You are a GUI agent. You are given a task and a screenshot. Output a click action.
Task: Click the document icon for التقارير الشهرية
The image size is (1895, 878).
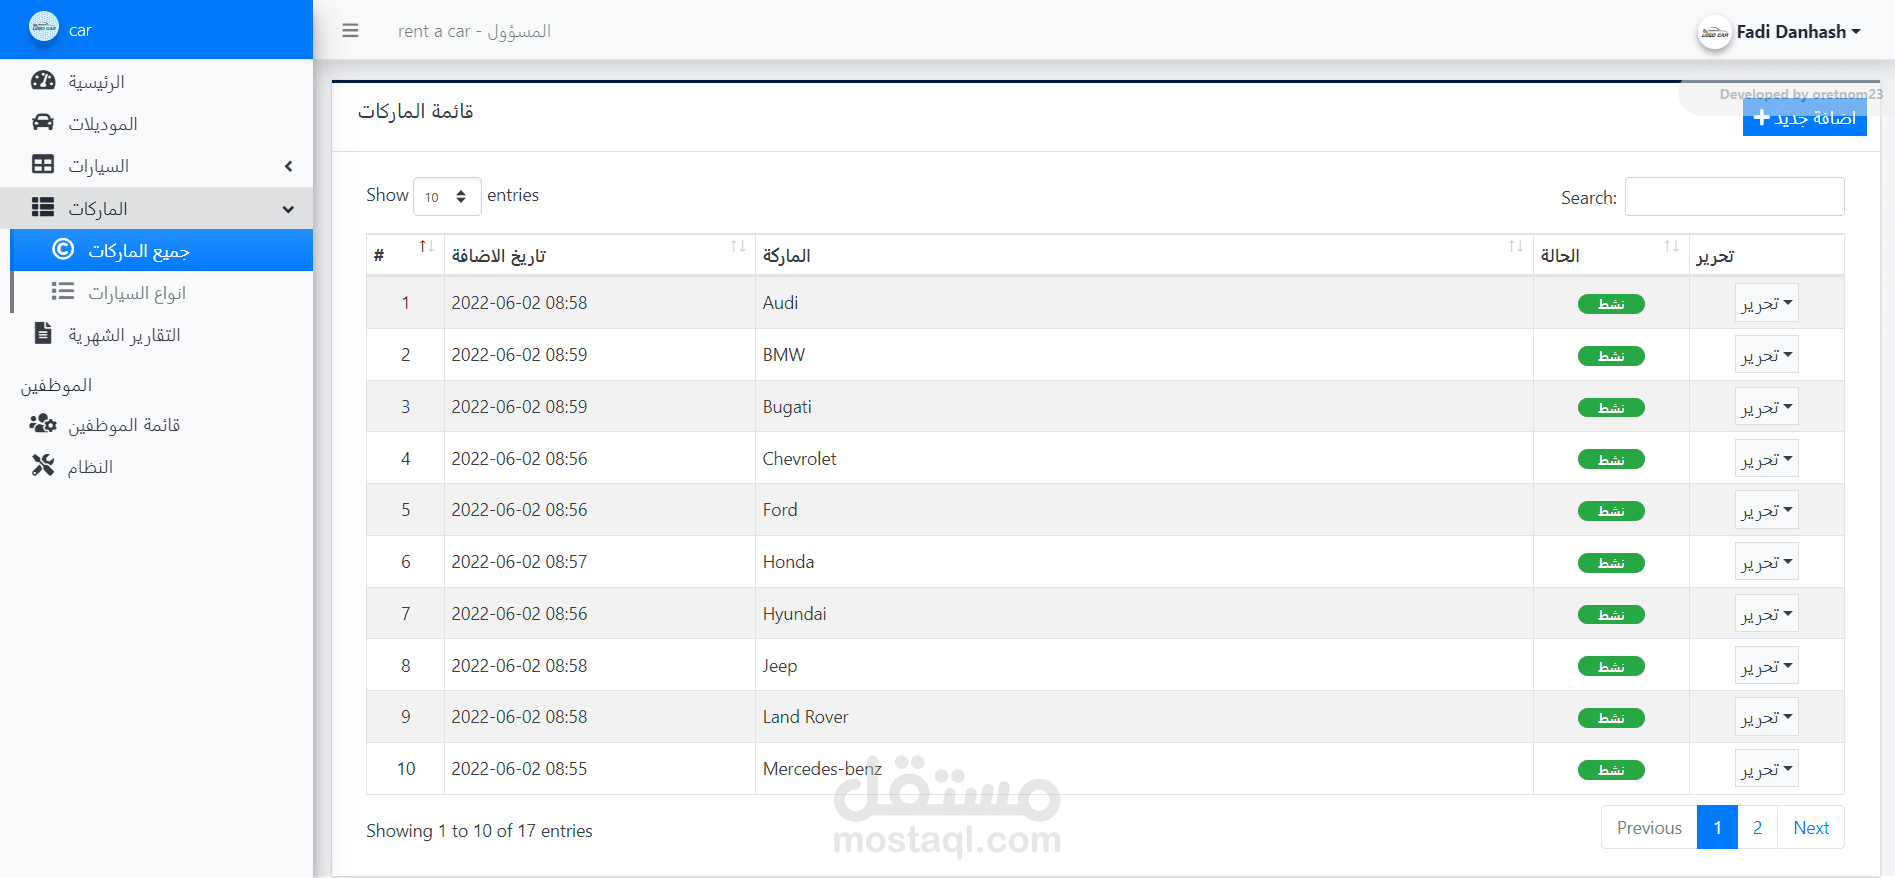tap(43, 333)
